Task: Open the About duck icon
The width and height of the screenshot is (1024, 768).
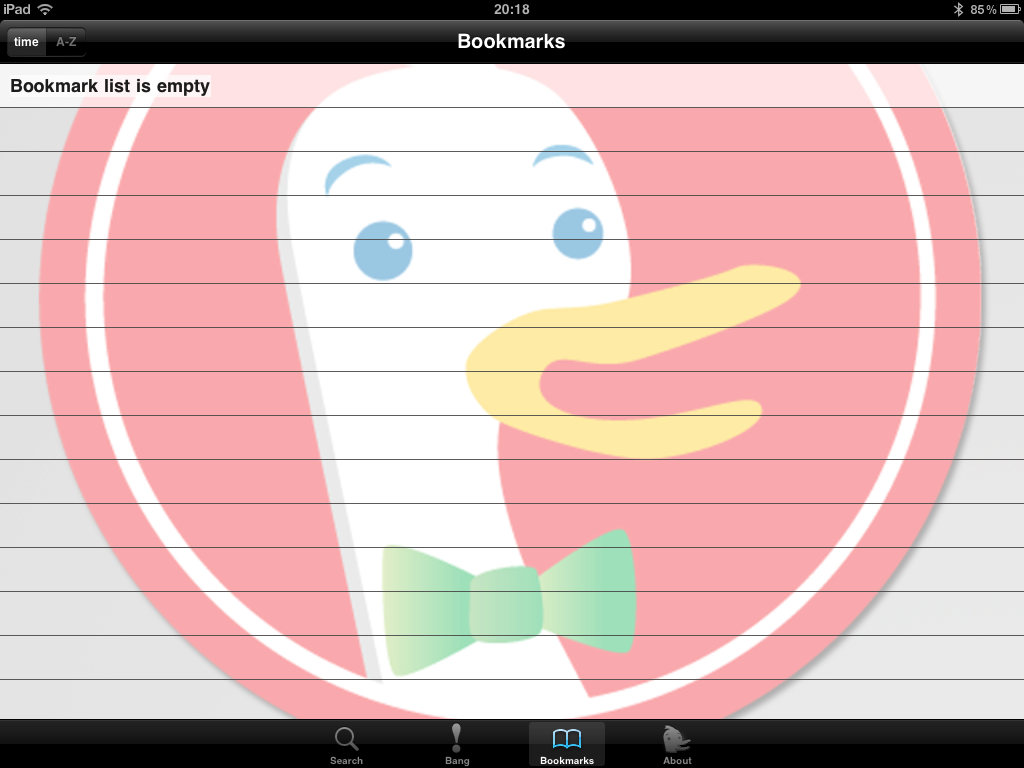Action: tap(677, 740)
